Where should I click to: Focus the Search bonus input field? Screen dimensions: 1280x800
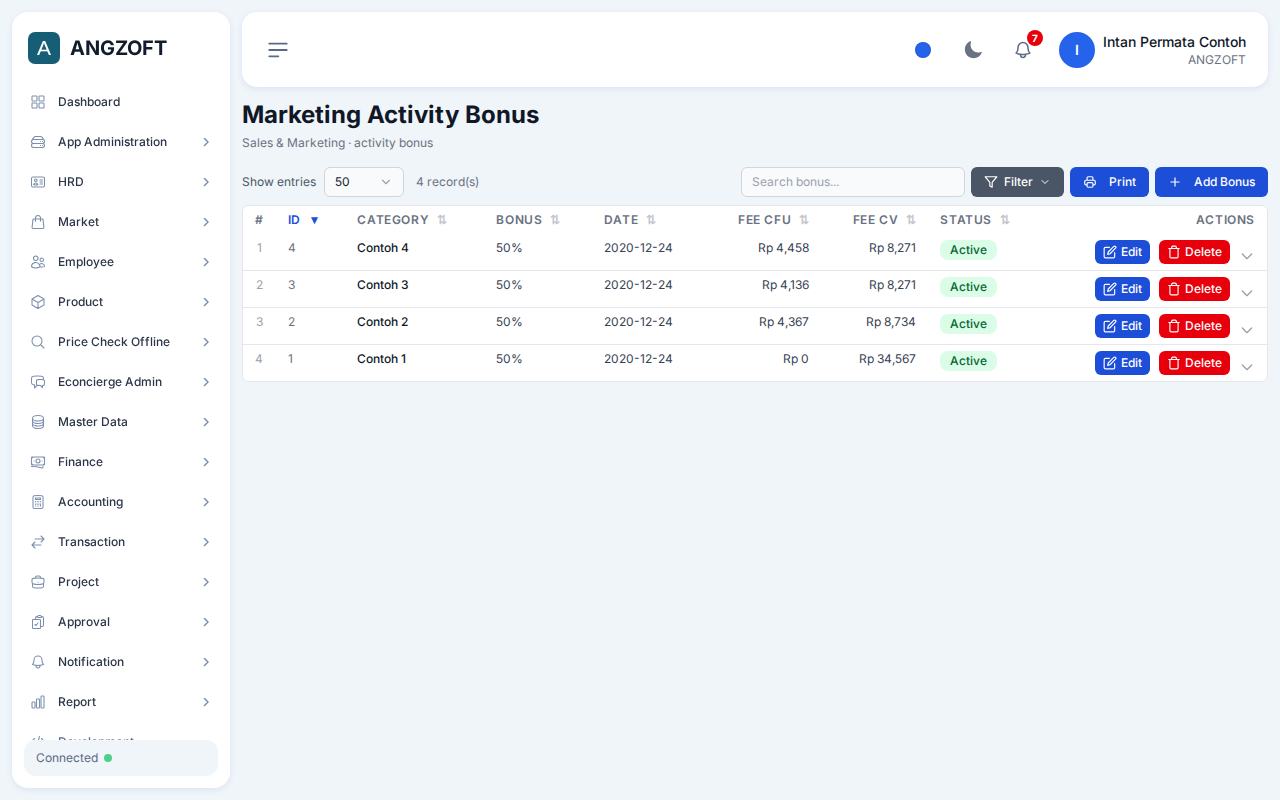click(853, 182)
